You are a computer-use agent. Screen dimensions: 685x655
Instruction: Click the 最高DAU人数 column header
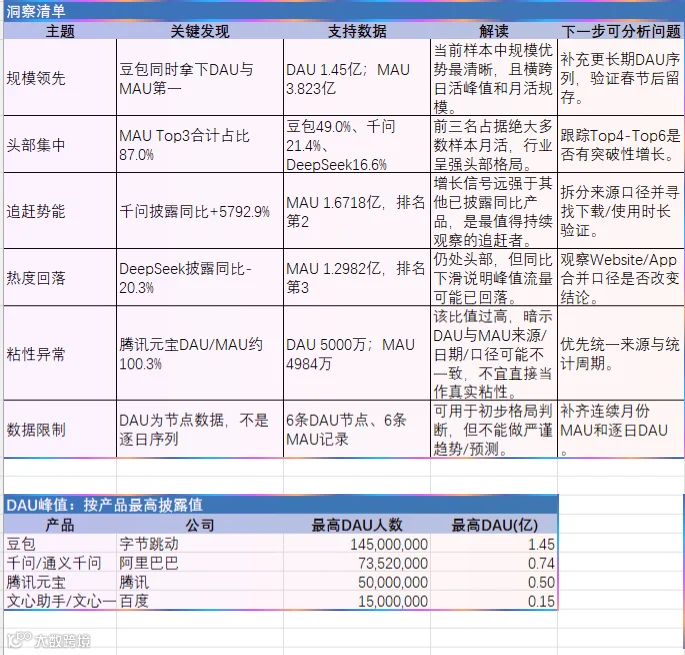357,525
